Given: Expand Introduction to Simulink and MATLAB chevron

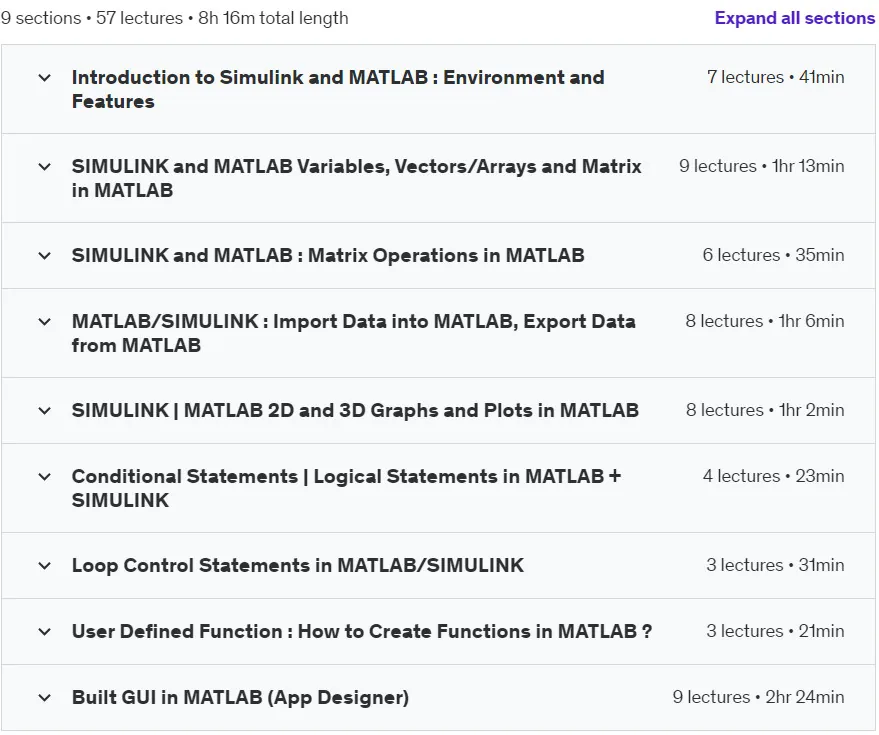Looking at the screenshot, I should [45, 78].
